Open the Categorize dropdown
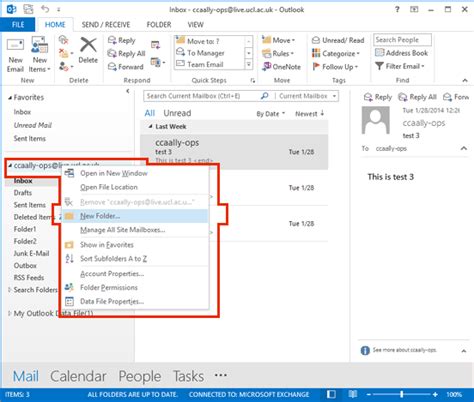The image size is (474, 402). (x=336, y=53)
